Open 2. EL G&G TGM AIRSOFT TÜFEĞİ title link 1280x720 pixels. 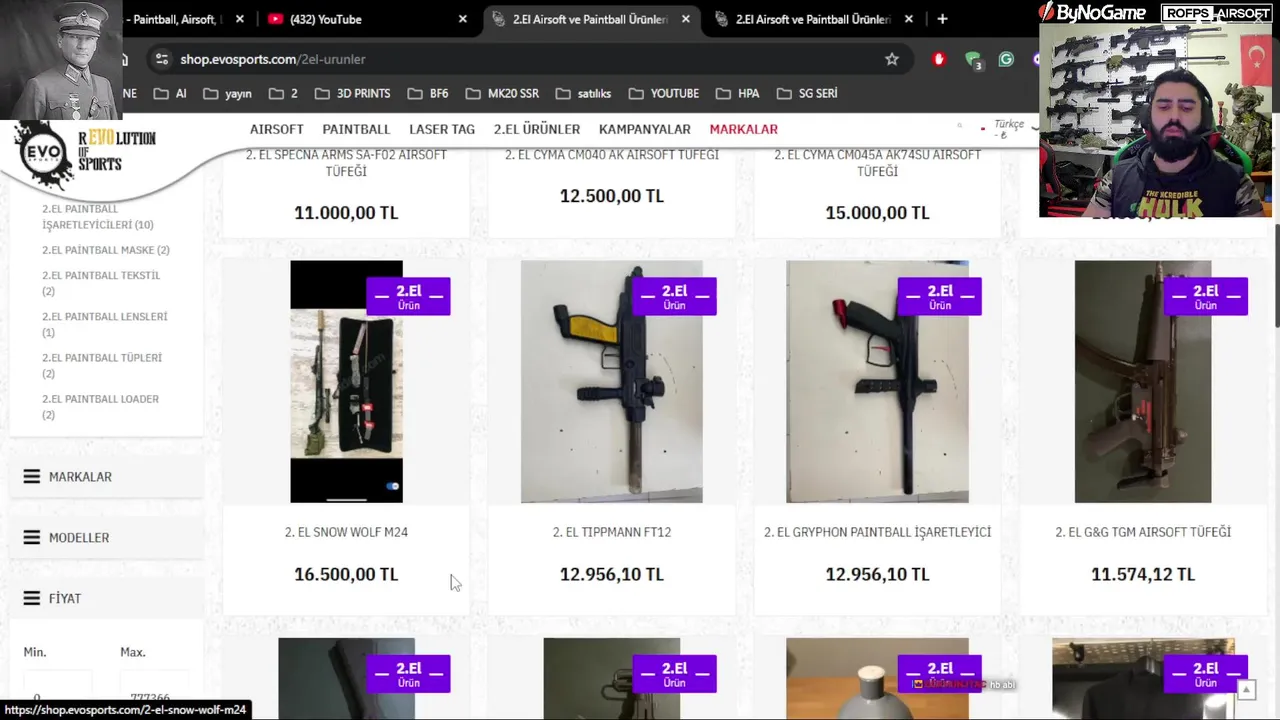(x=1143, y=532)
